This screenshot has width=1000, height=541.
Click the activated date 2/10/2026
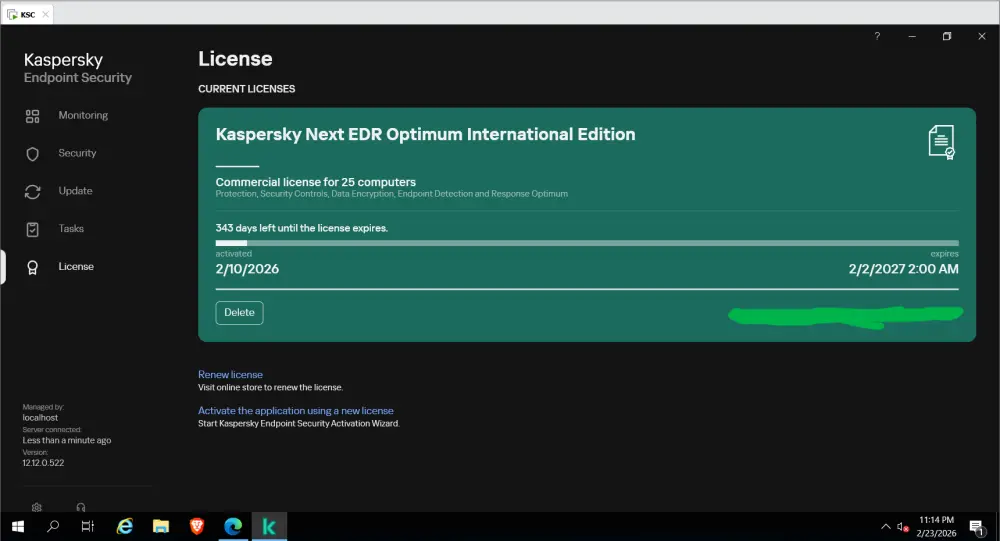pyautogui.click(x=247, y=269)
